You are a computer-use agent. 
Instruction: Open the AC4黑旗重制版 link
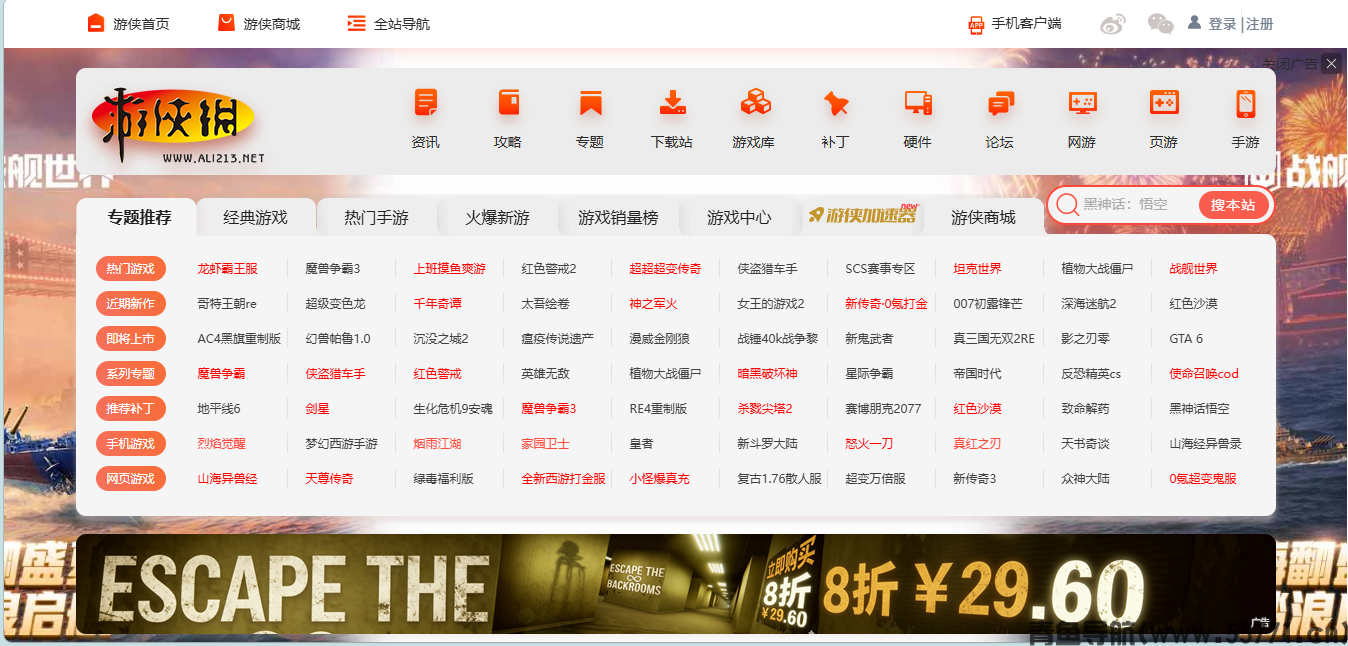point(239,339)
